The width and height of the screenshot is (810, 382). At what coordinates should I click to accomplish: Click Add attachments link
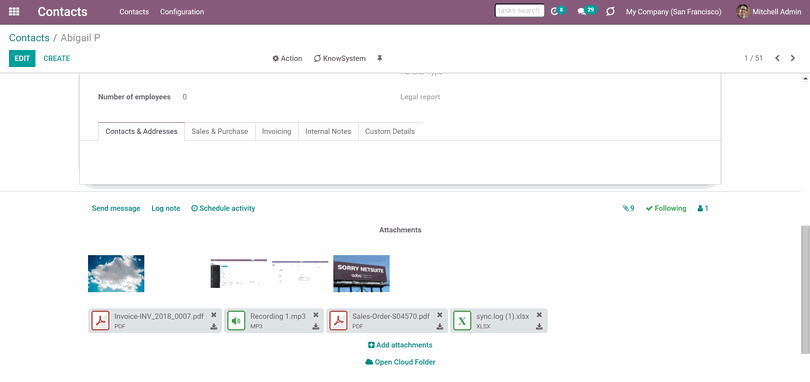coord(400,345)
